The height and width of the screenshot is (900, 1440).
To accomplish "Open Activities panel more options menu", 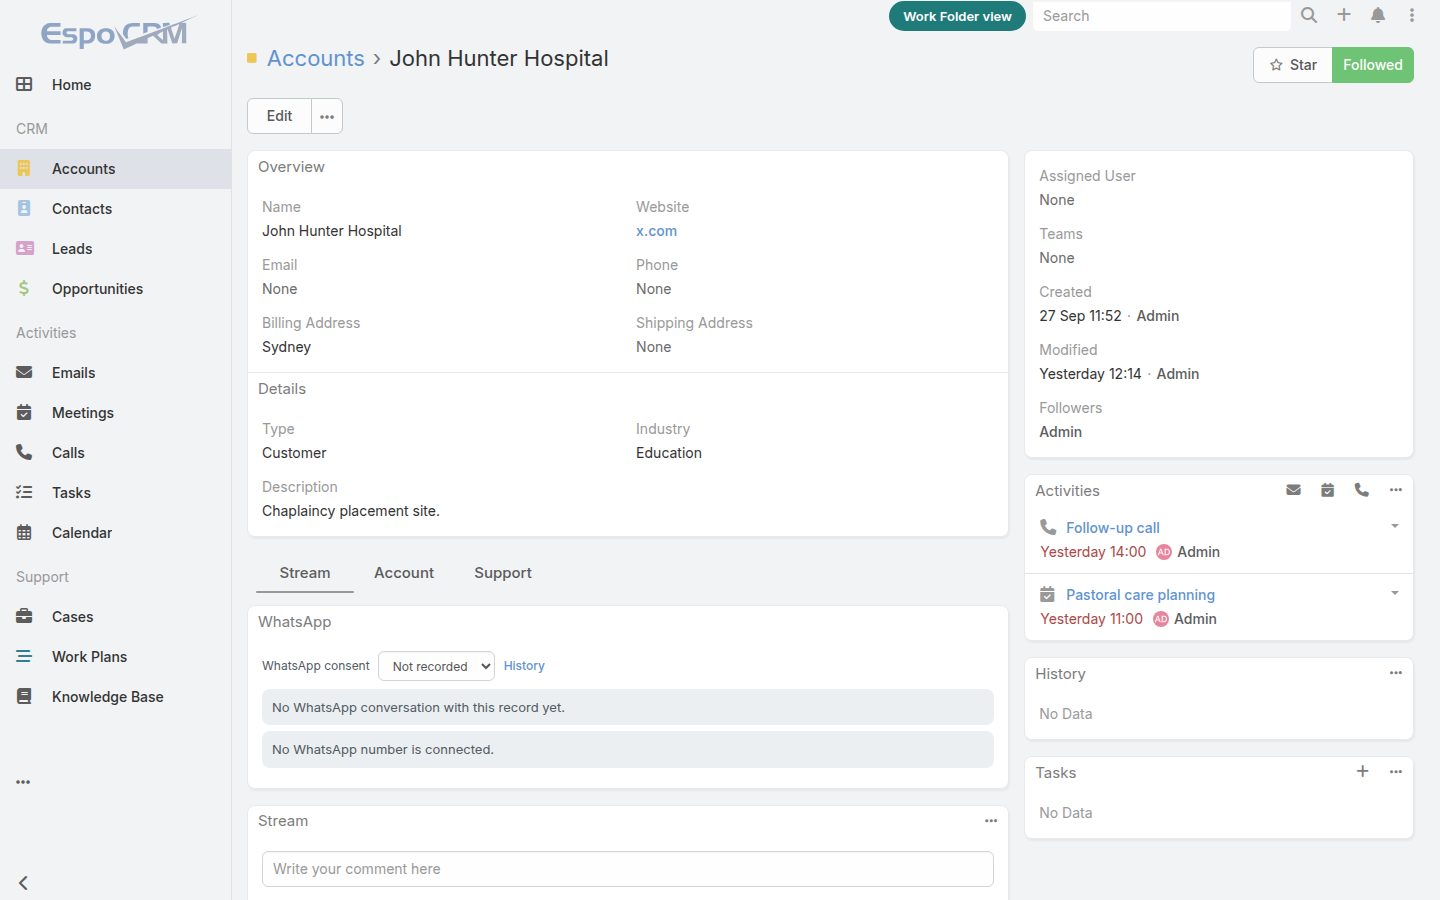I will pos(1396,490).
